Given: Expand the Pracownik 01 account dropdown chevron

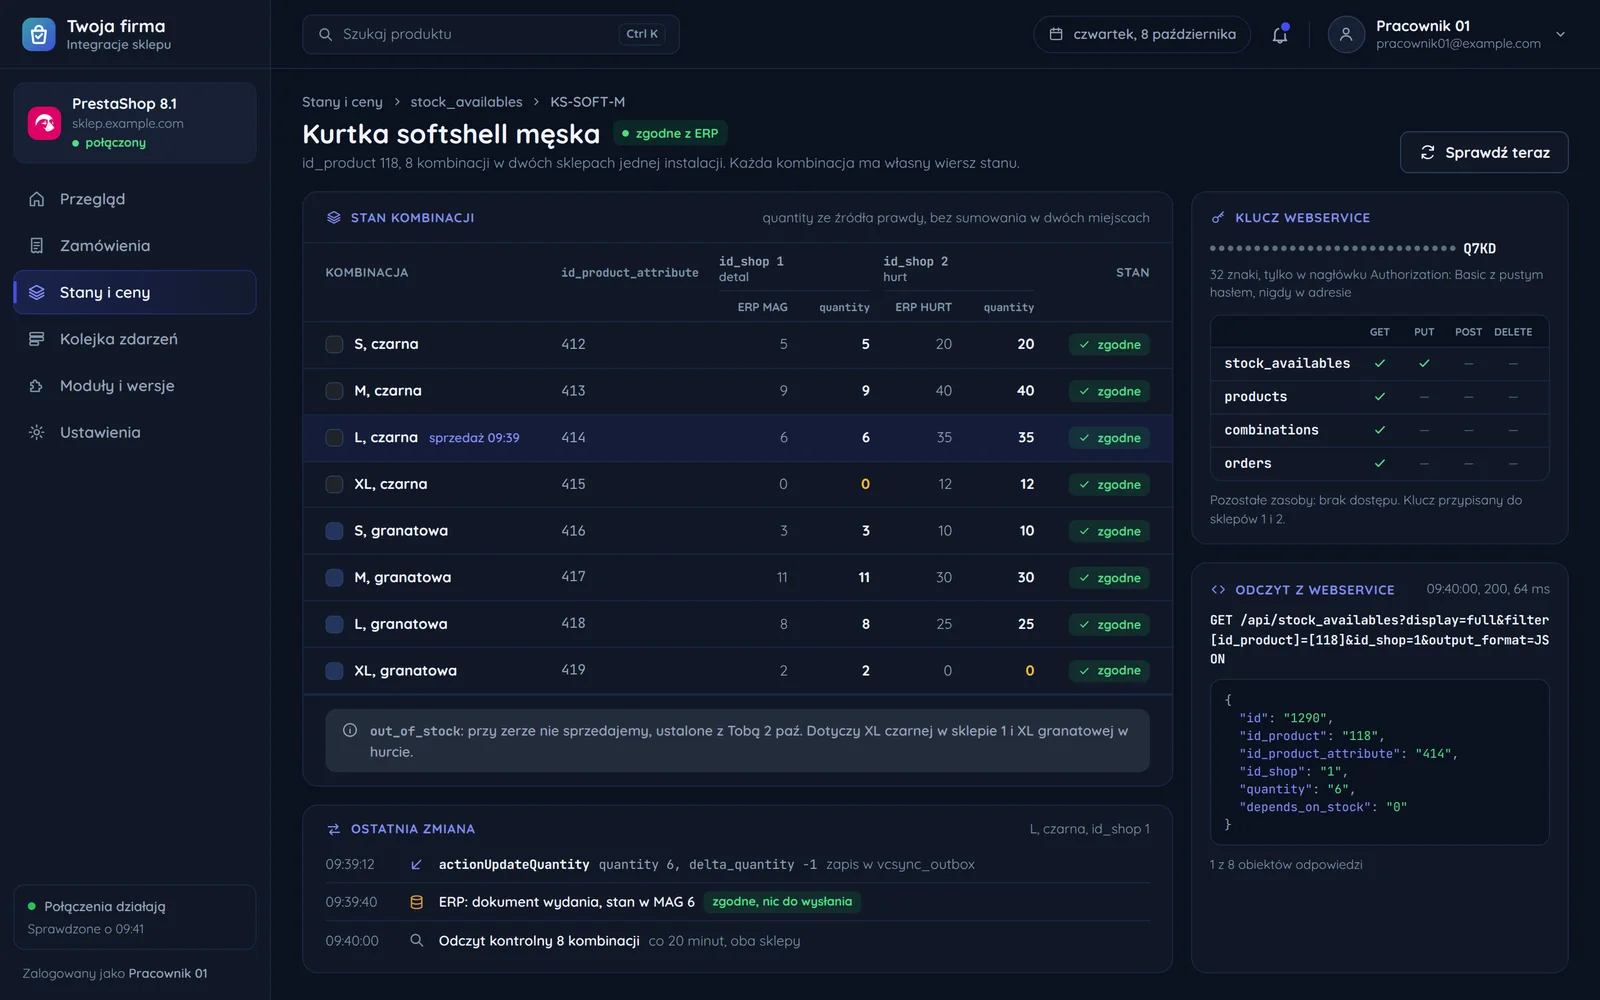Looking at the screenshot, I should point(1560,34).
